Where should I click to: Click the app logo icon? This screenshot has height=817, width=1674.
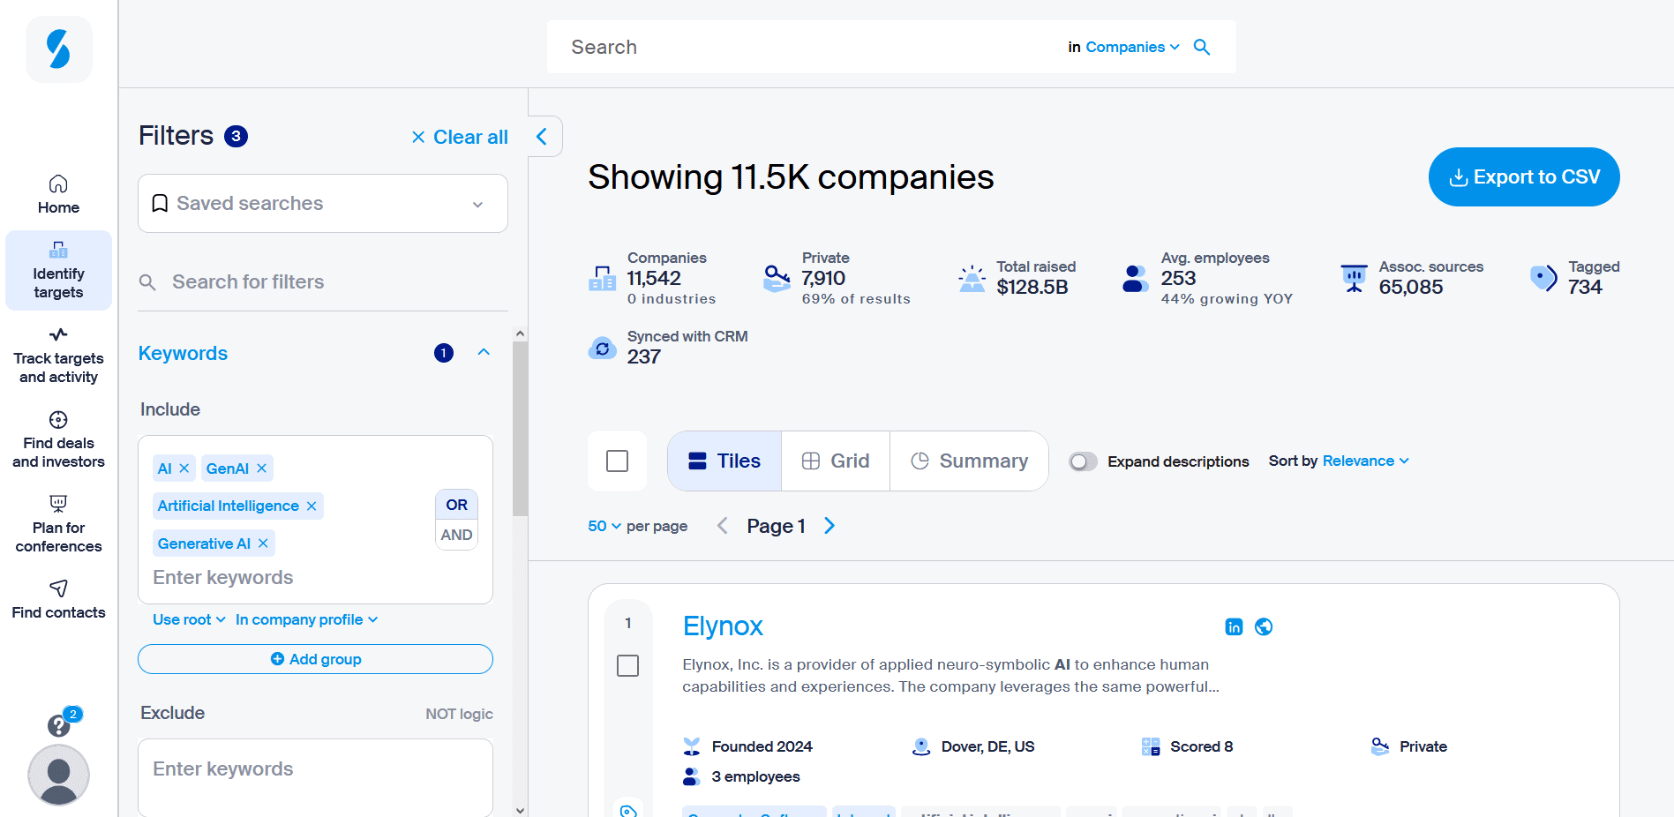[x=59, y=49]
